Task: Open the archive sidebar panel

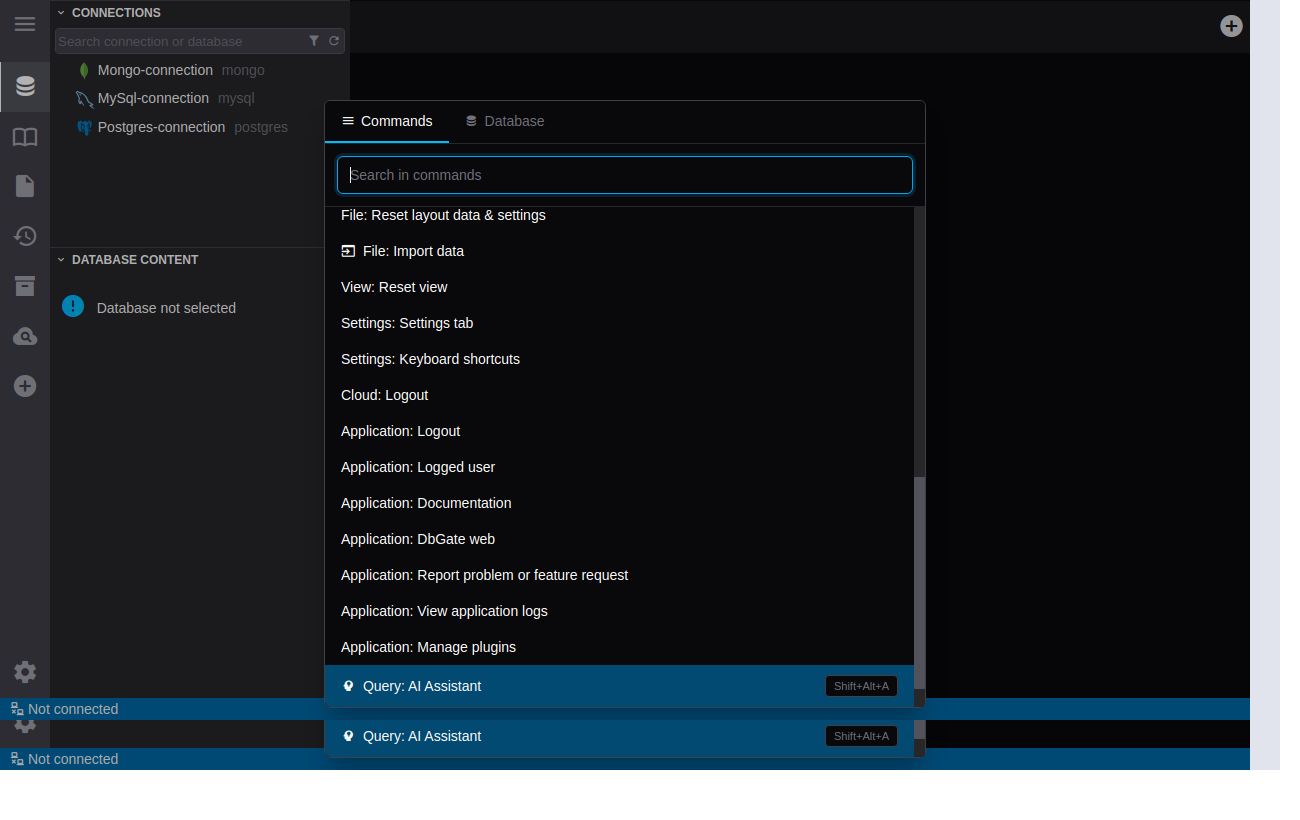Action: coord(25,286)
